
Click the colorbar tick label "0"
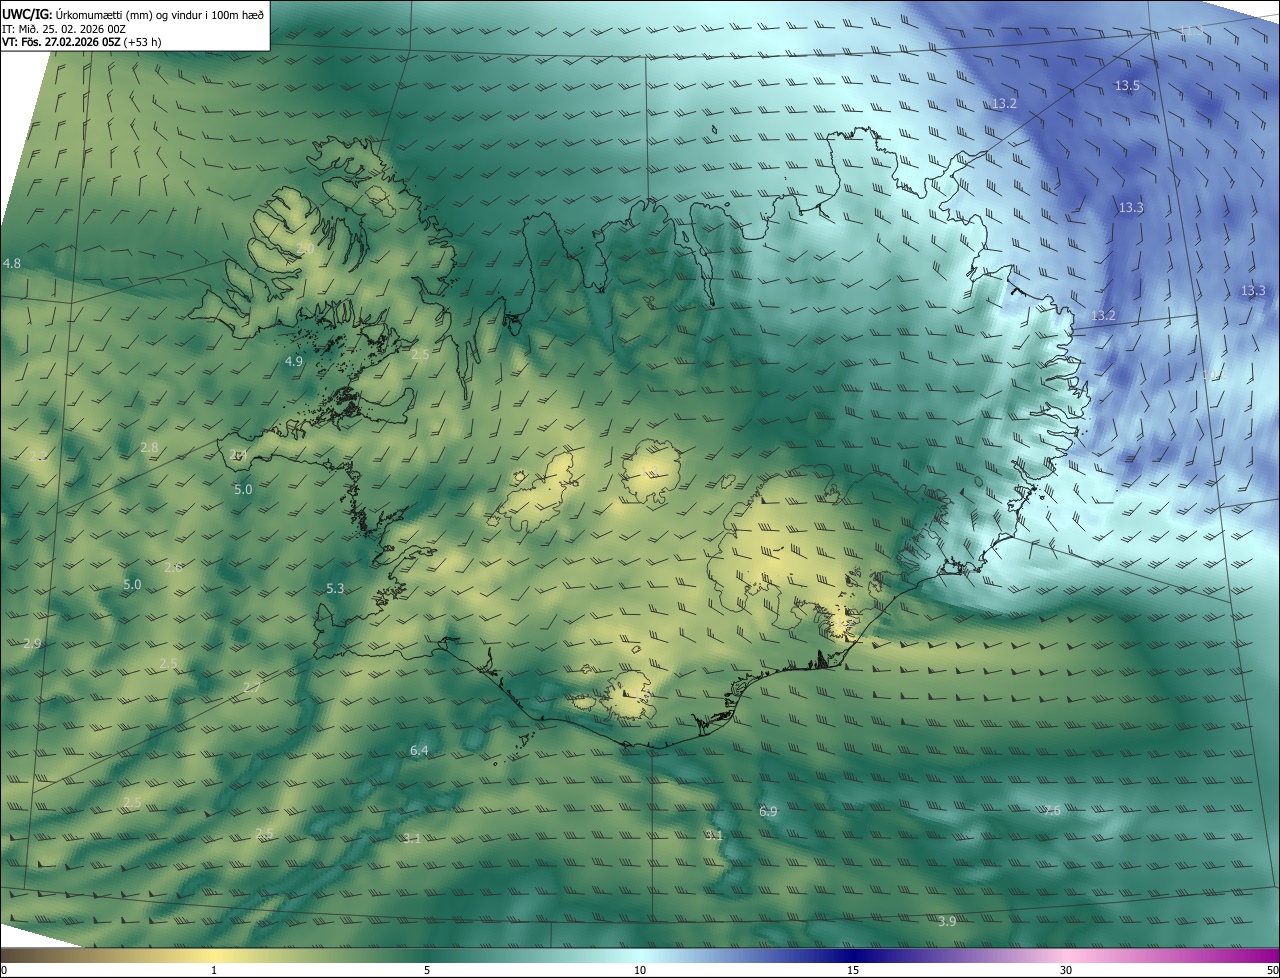click(3, 970)
